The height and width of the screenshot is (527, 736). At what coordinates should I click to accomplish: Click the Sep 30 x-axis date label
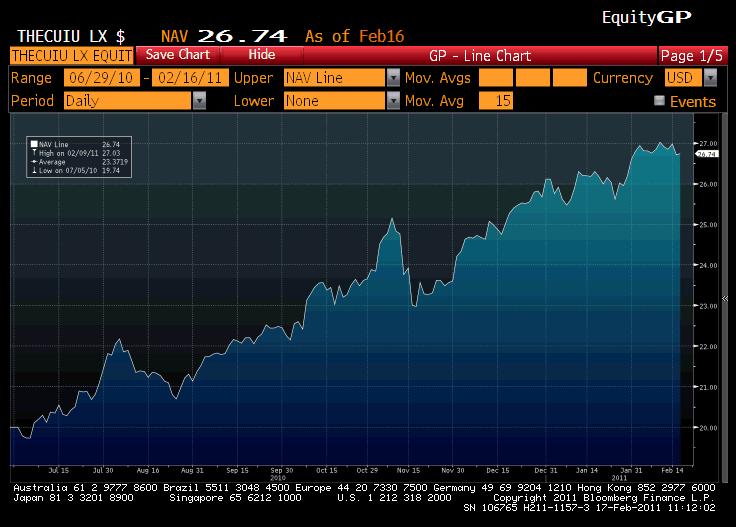coord(282,470)
